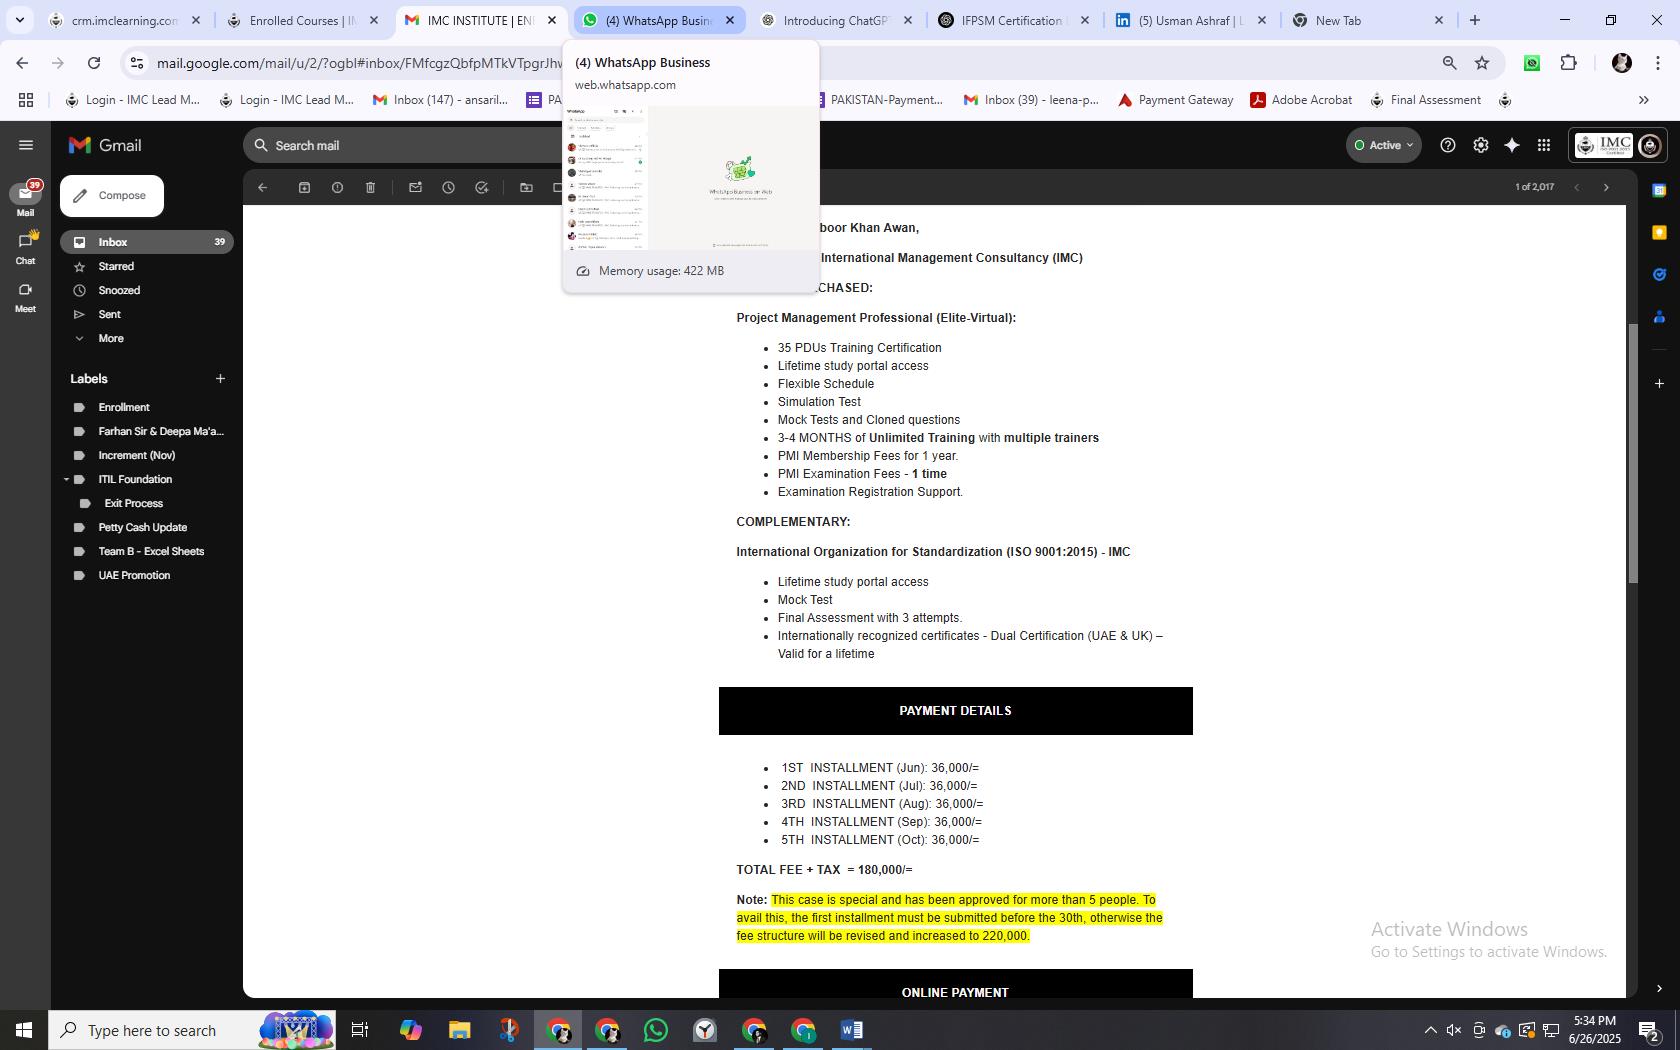Open Mail section in left rail
This screenshot has height=1050, width=1680.
(x=25, y=199)
